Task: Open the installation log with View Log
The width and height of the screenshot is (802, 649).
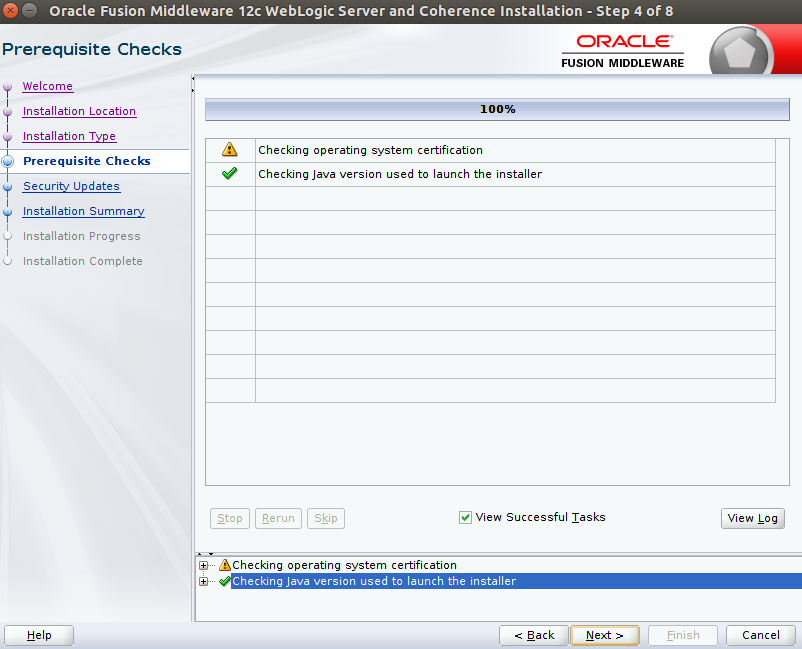Action: (x=753, y=518)
